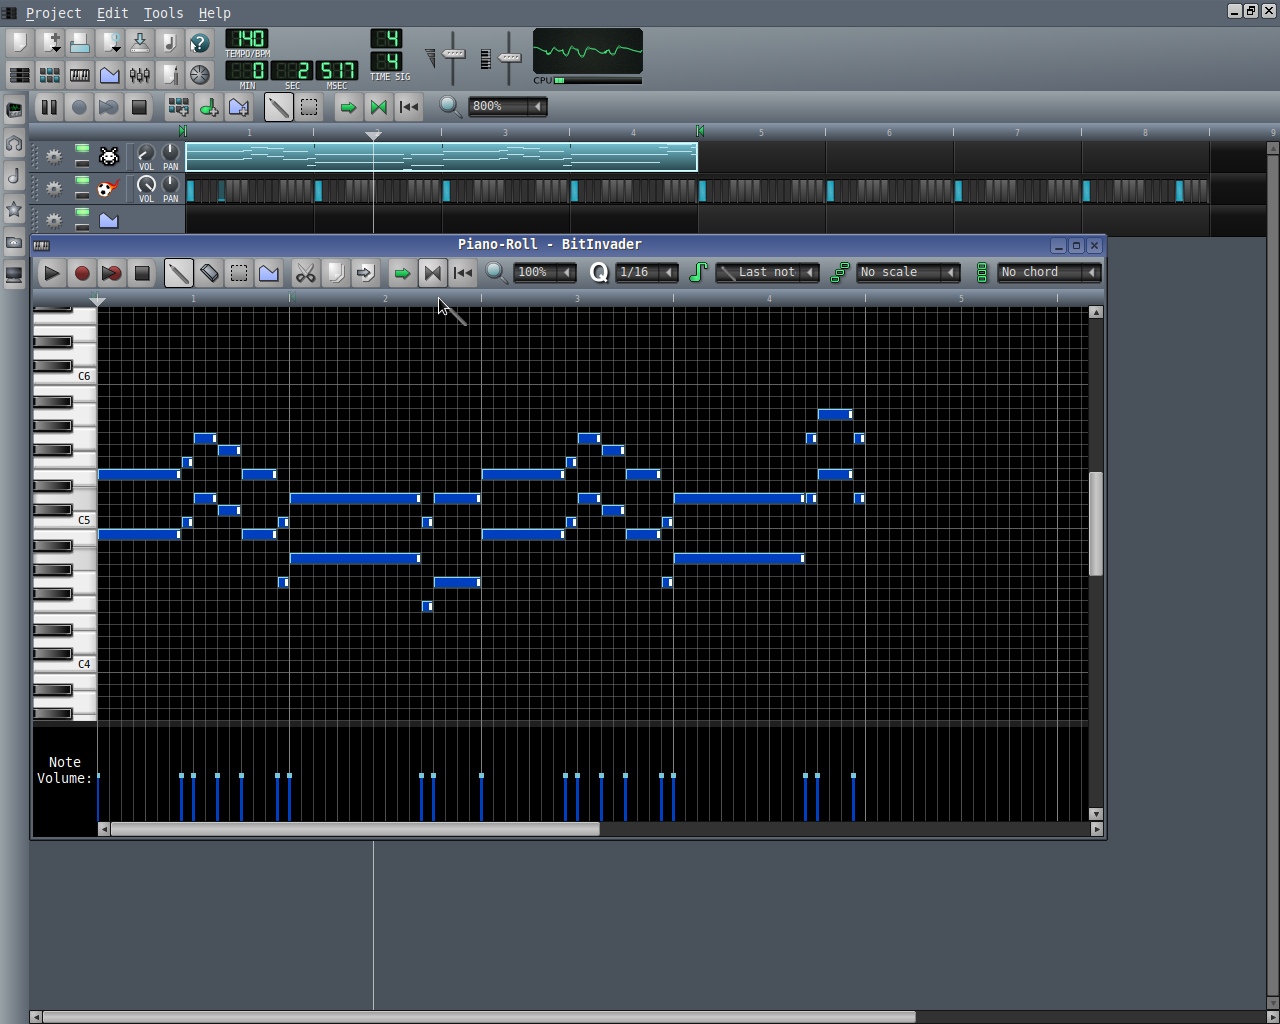The image size is (1280, 1024).
Task: Show the Beat+Bassline Editor
Action: 49,75
